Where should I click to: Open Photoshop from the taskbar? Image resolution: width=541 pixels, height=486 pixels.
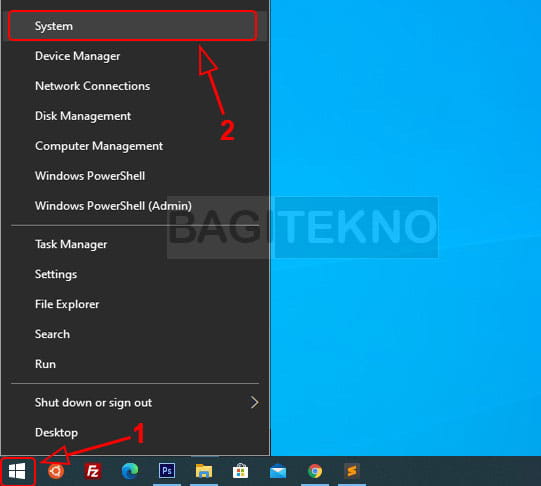167,471
